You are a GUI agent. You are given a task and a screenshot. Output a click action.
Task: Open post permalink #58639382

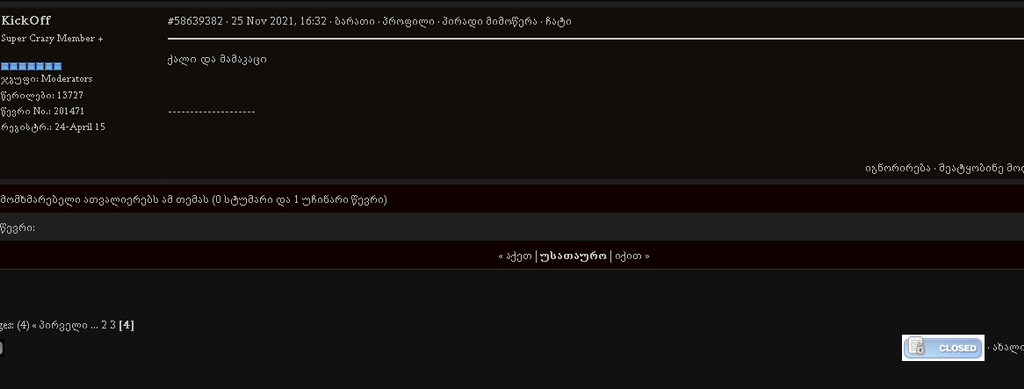click(x=196, y=22)
